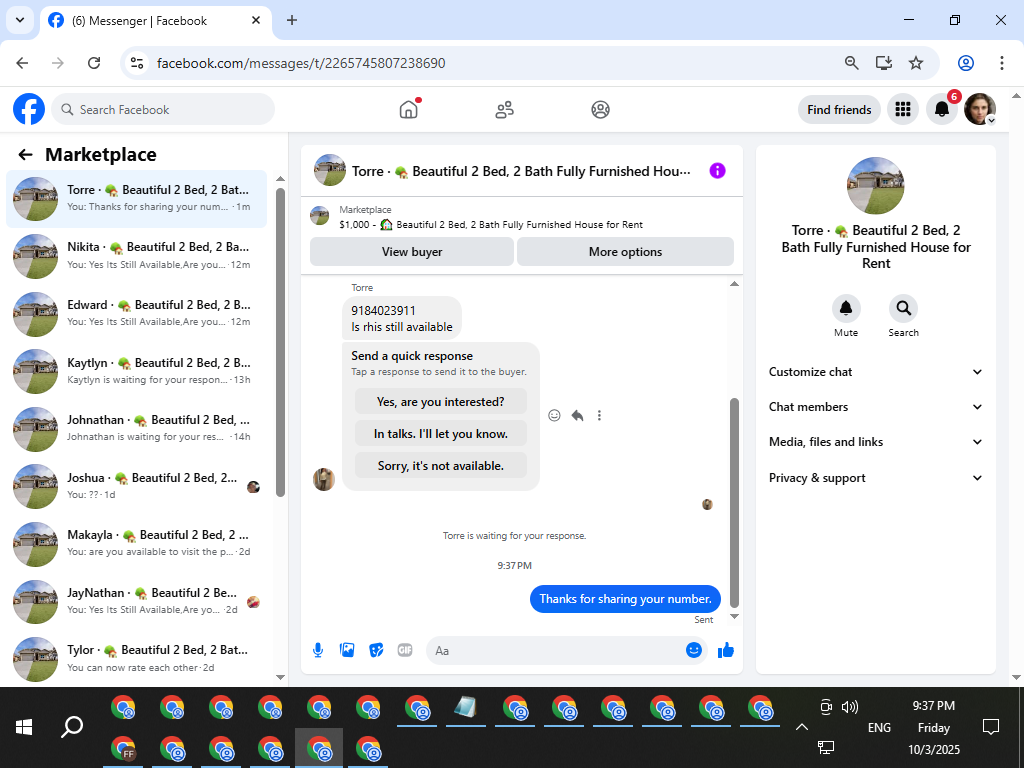
Task: Open a new Chrome tab
Action: click(x=292, y=20)
